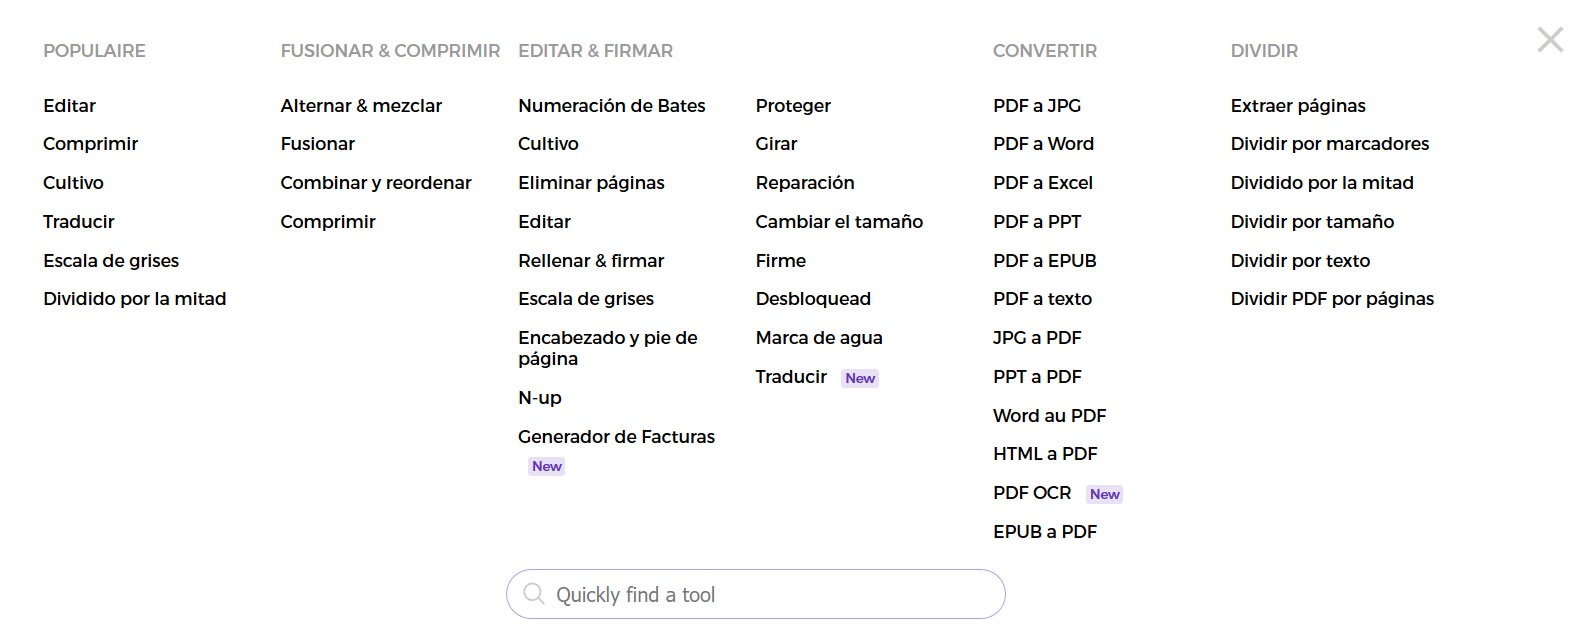Open Numeración de Bates tool
Image resolution: width=1577 pixels, height=635 pixels.
[x=611, y=106]
